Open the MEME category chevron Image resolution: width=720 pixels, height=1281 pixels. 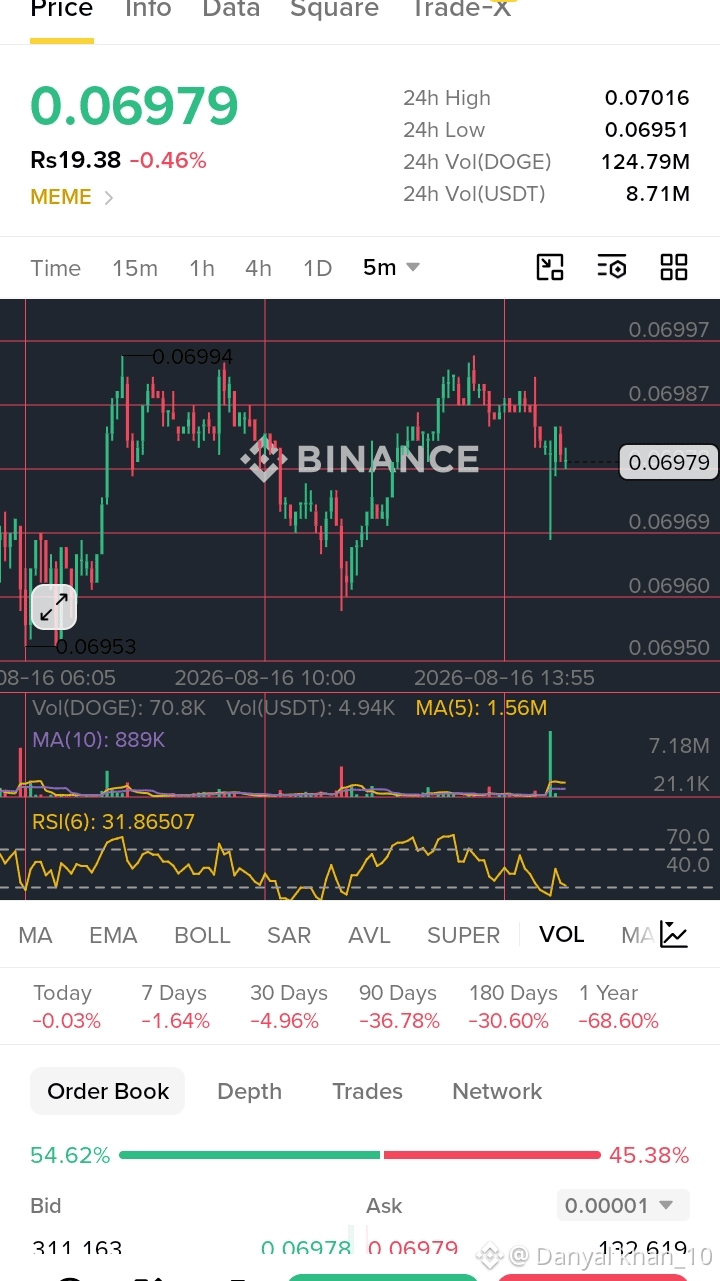click(108, 198)
